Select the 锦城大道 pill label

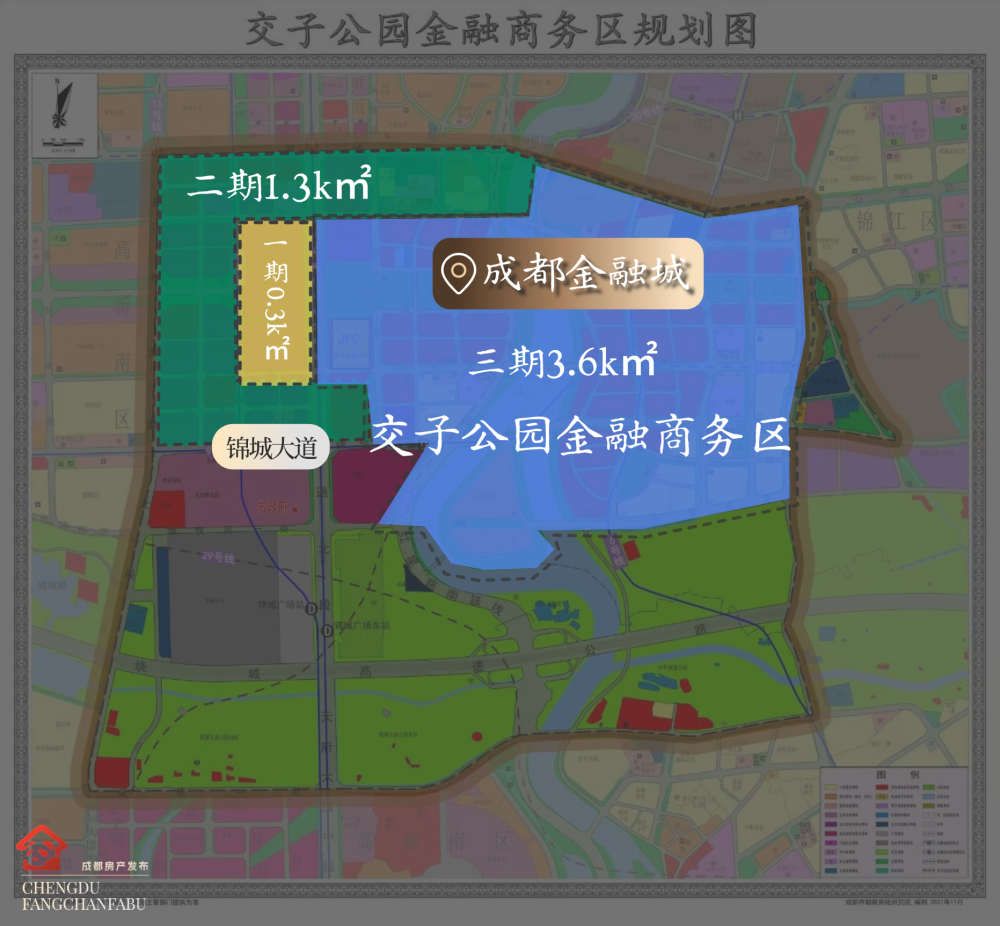click(x=271, y=447)
